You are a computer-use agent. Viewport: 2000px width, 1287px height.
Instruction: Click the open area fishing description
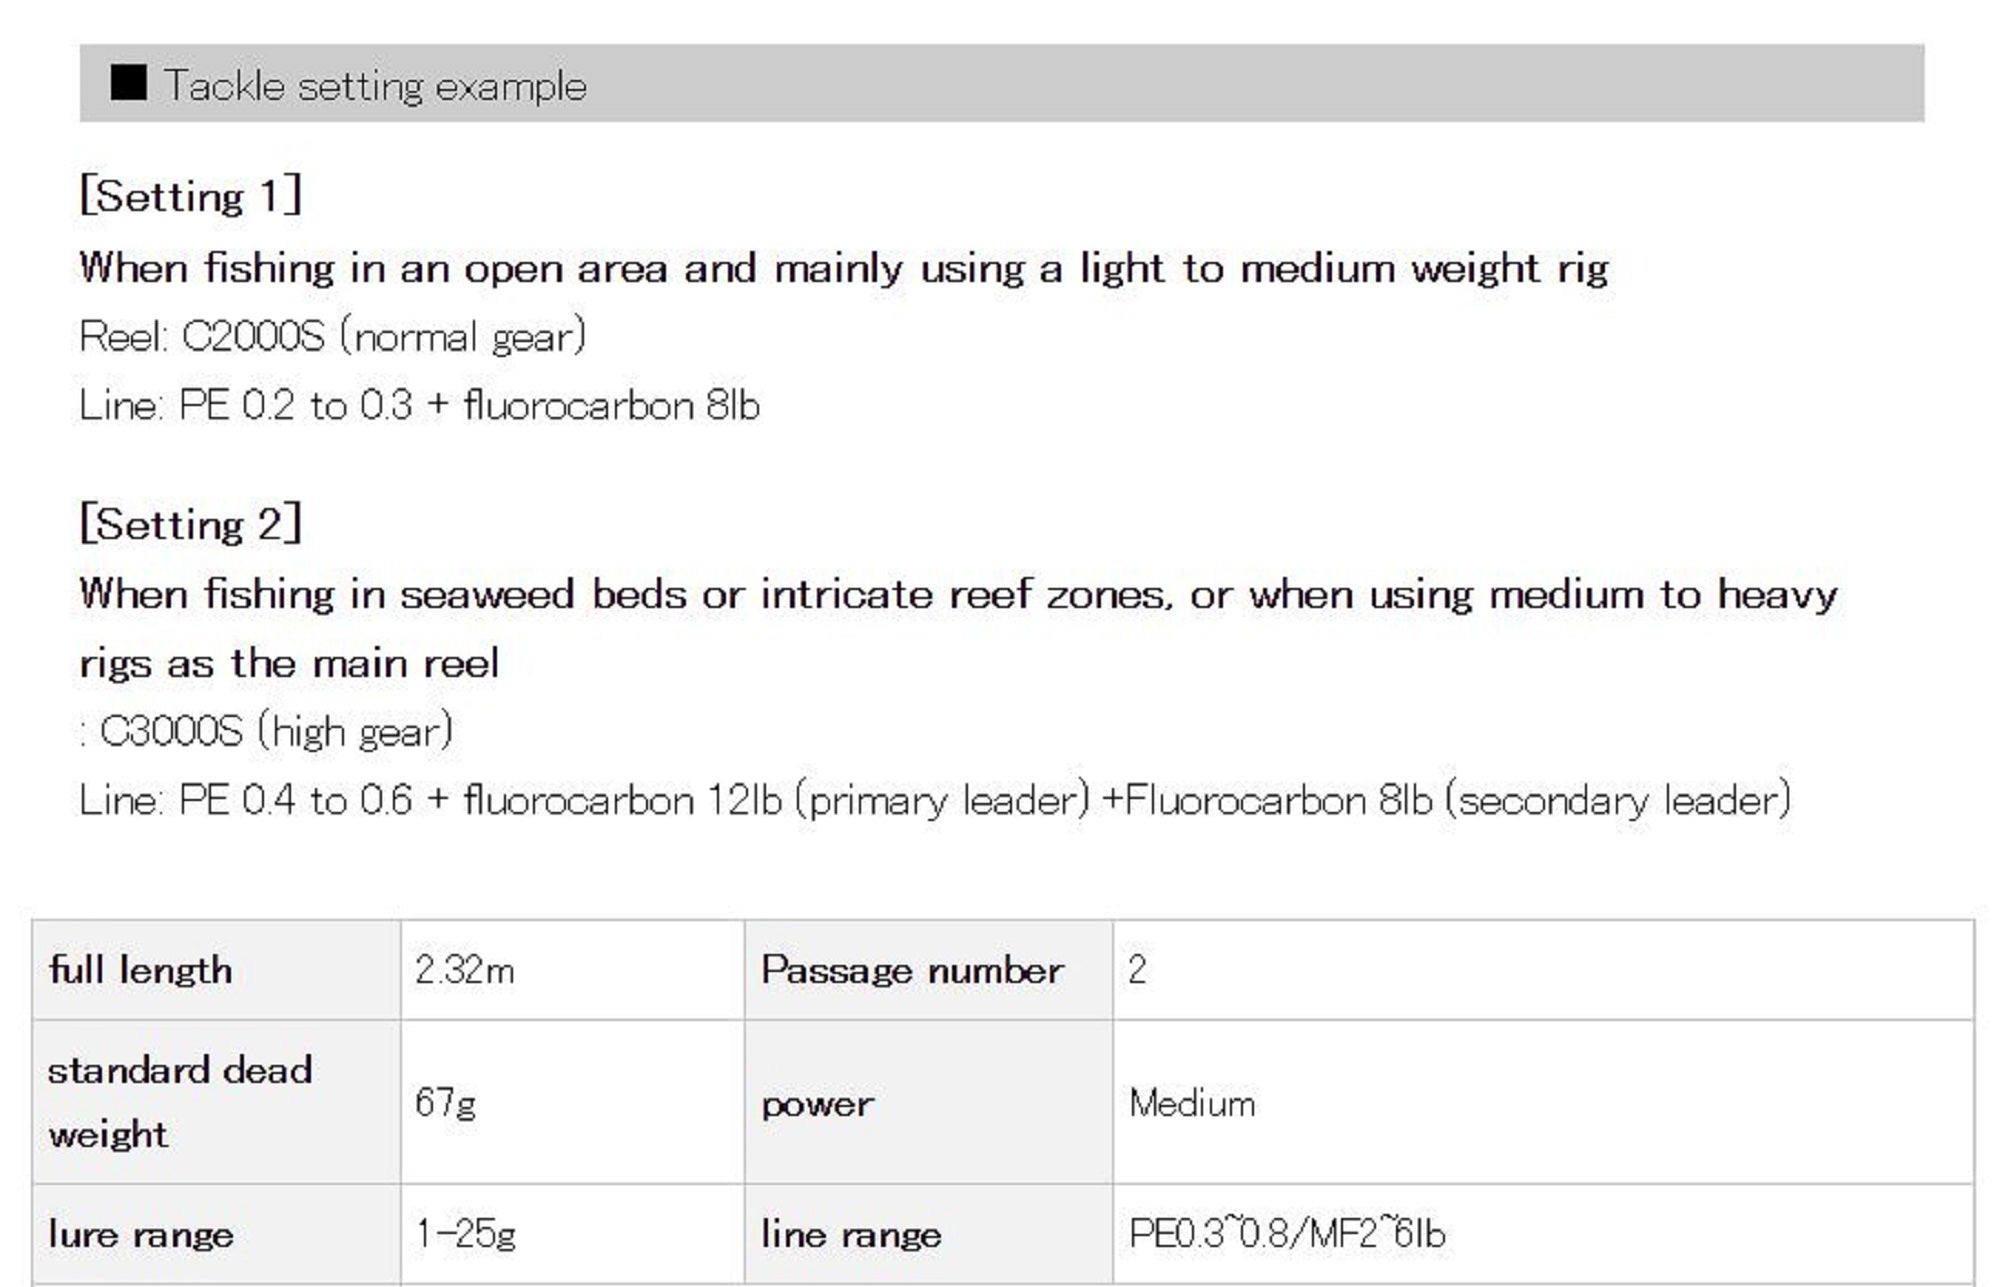pyautogui.click(x=843, y=268)
